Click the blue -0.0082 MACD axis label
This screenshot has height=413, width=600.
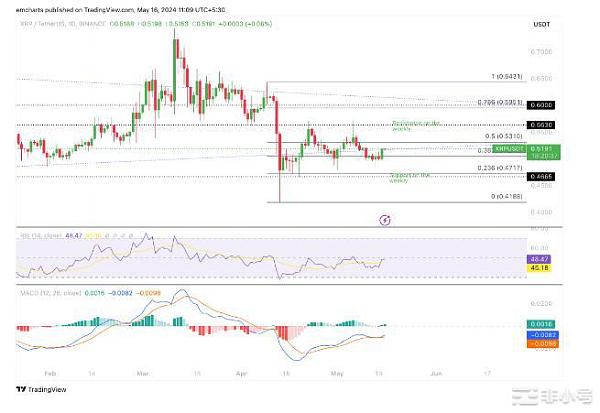[543, 335]
